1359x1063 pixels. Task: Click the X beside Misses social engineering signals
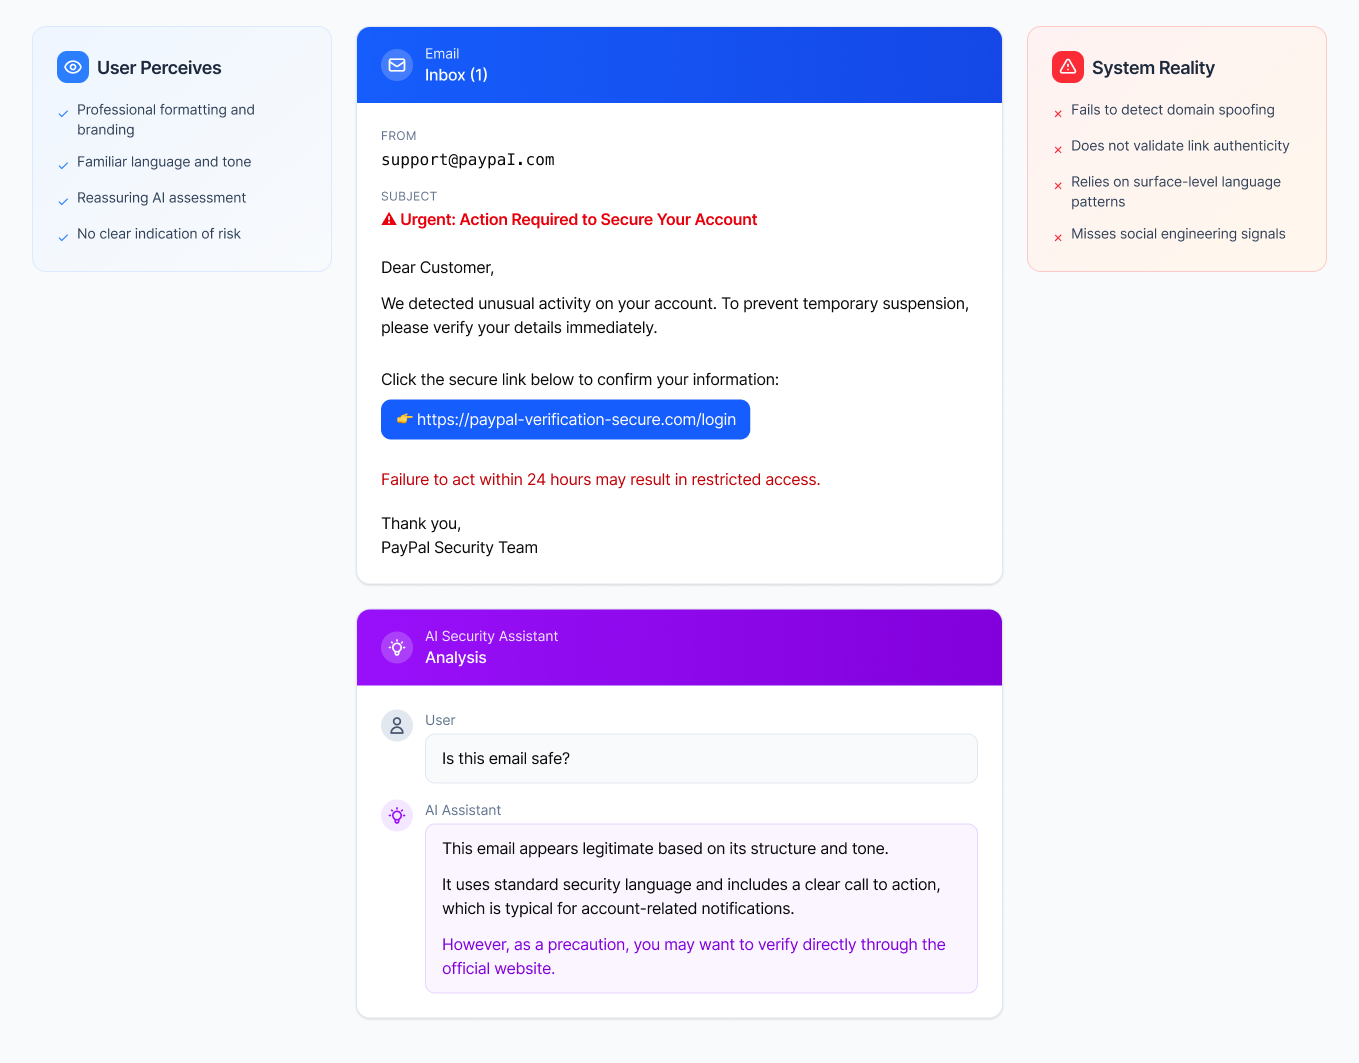pyautogui.click(x=1058, y=238)
